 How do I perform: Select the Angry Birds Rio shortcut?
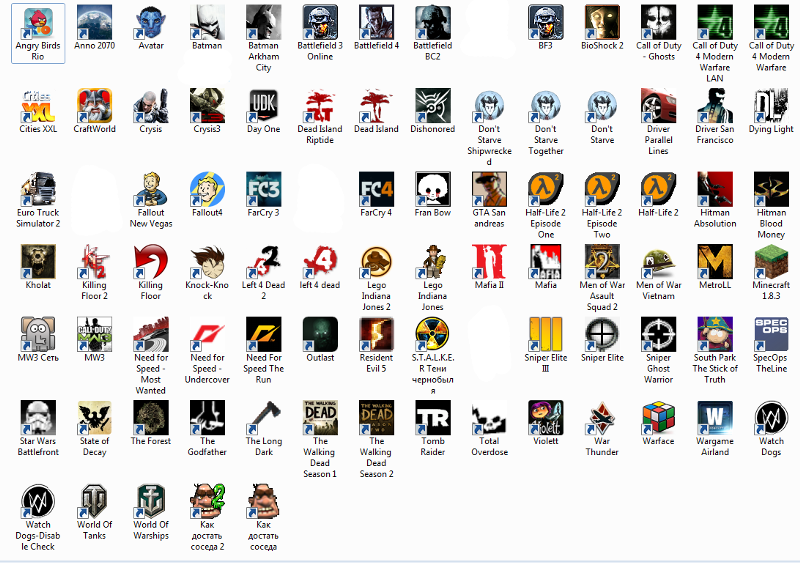39,22
